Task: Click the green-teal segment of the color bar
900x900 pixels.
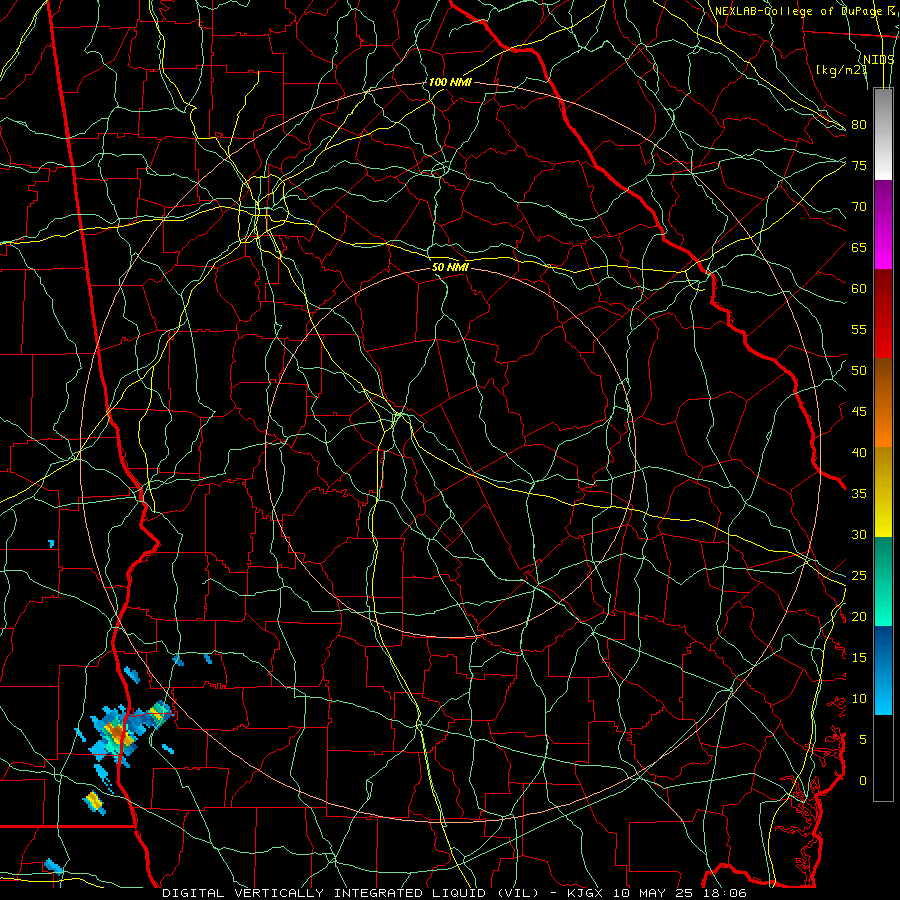Action: tap(883, 581)
